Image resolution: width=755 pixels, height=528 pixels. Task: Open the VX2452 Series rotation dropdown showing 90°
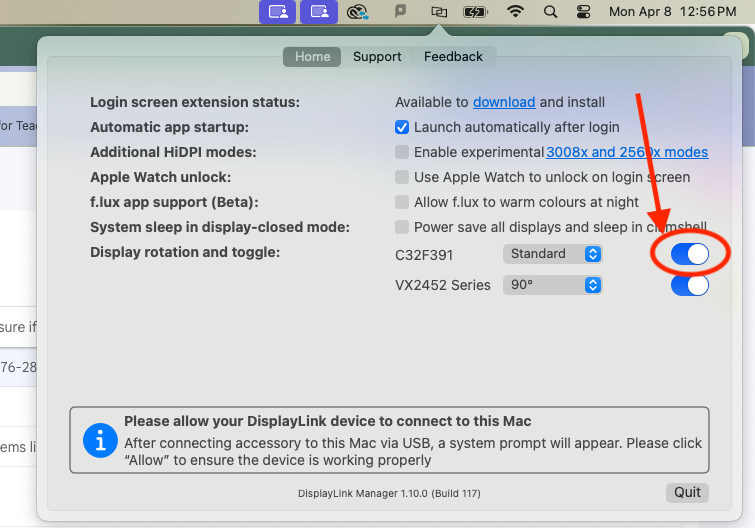553,285
